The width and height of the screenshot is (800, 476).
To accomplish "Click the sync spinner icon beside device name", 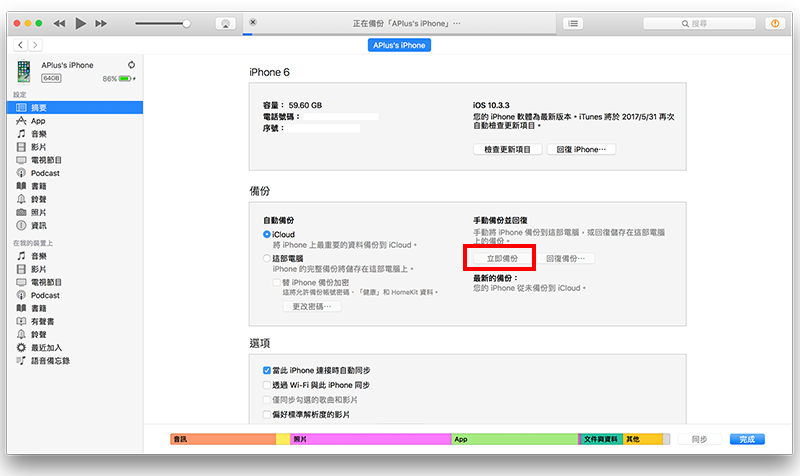I will pos(131,65).
